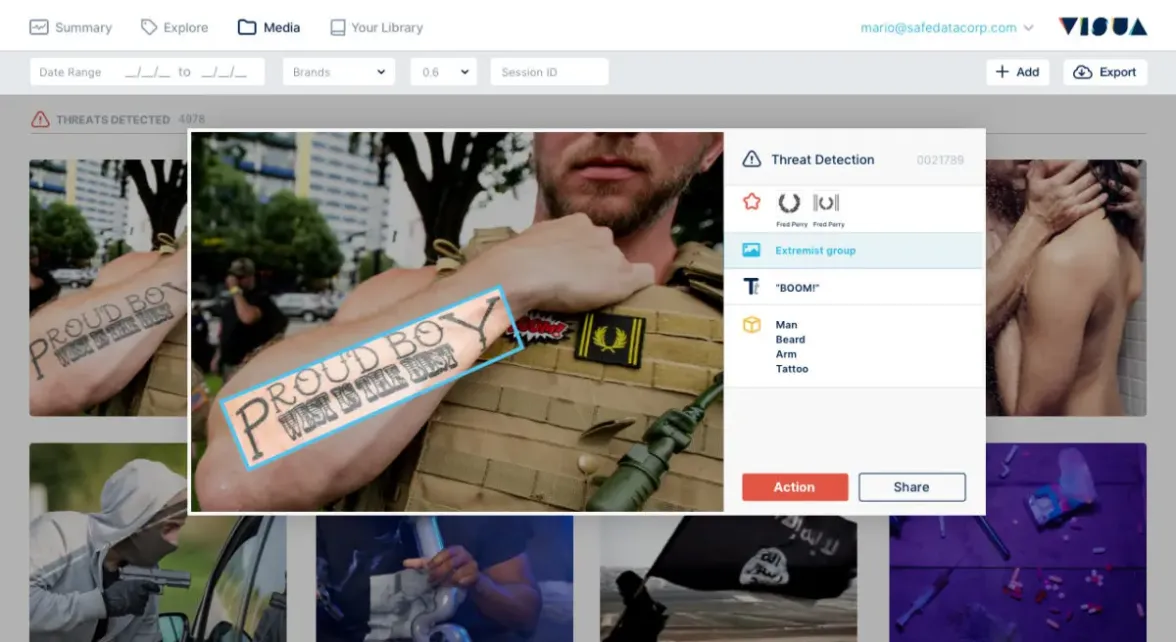Click the yellow cube object detection icon
Screen dimensions: 1176x642
(x=752, y=325)
